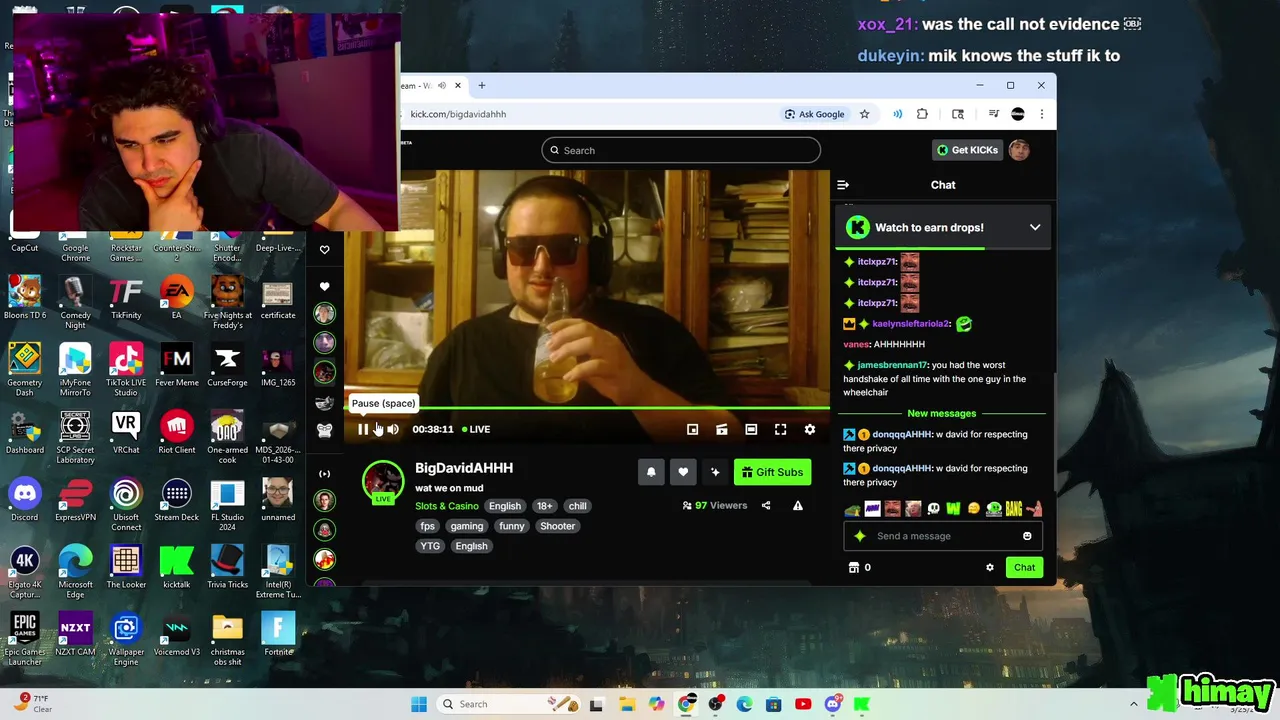The height and width of the screenshot is (720, 1280).
Task: Open Chrome media controls icon
Action: (993, 114)
